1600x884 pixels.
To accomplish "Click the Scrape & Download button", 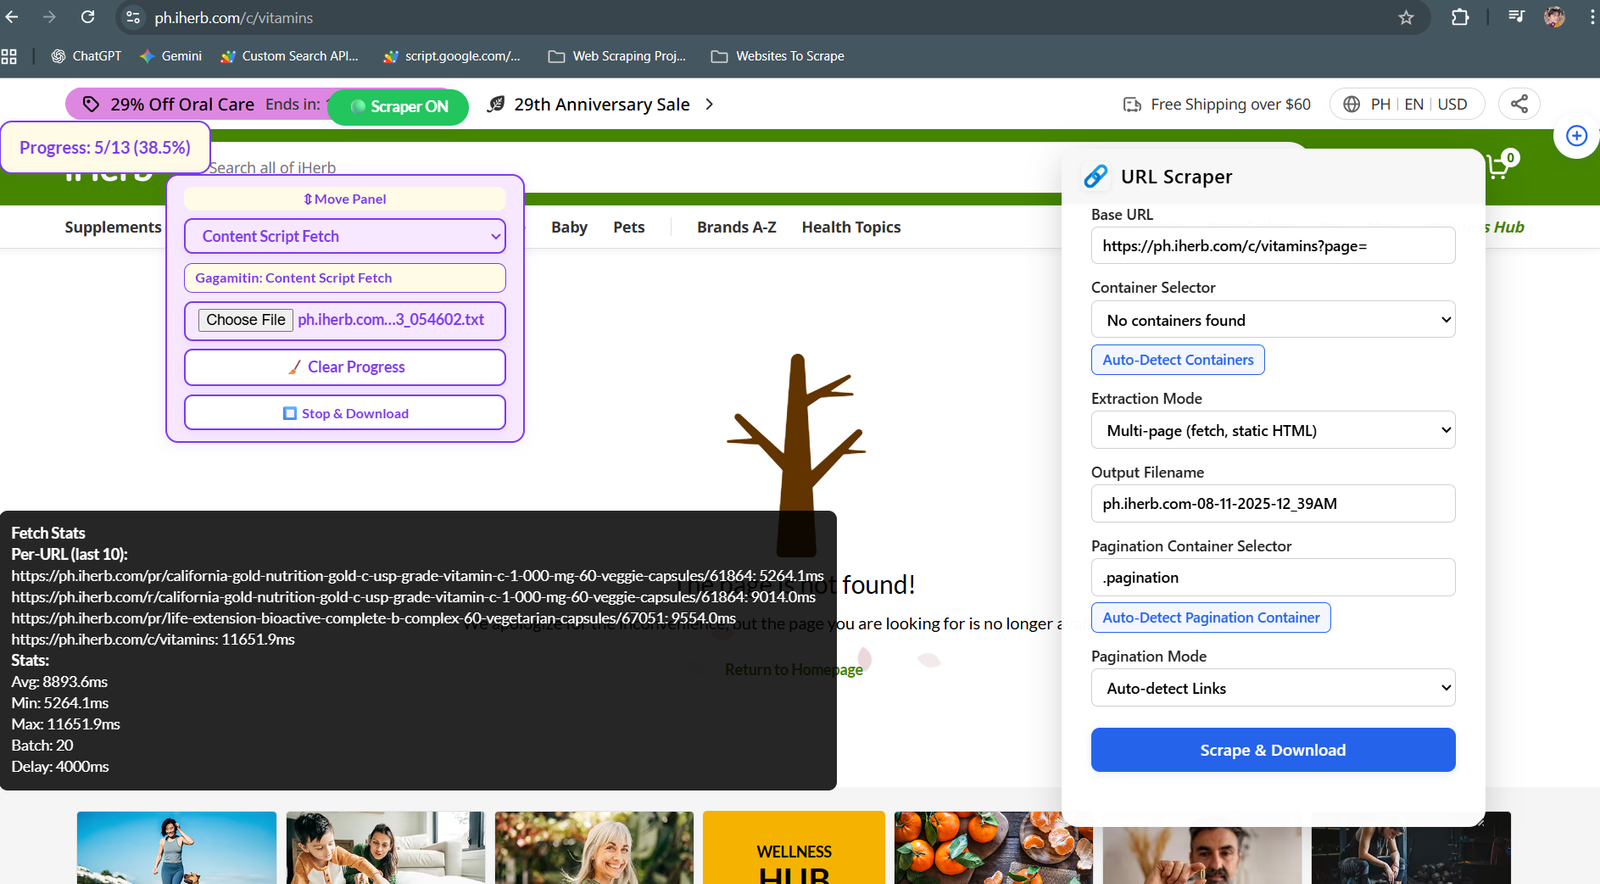I will [1272, 750].
